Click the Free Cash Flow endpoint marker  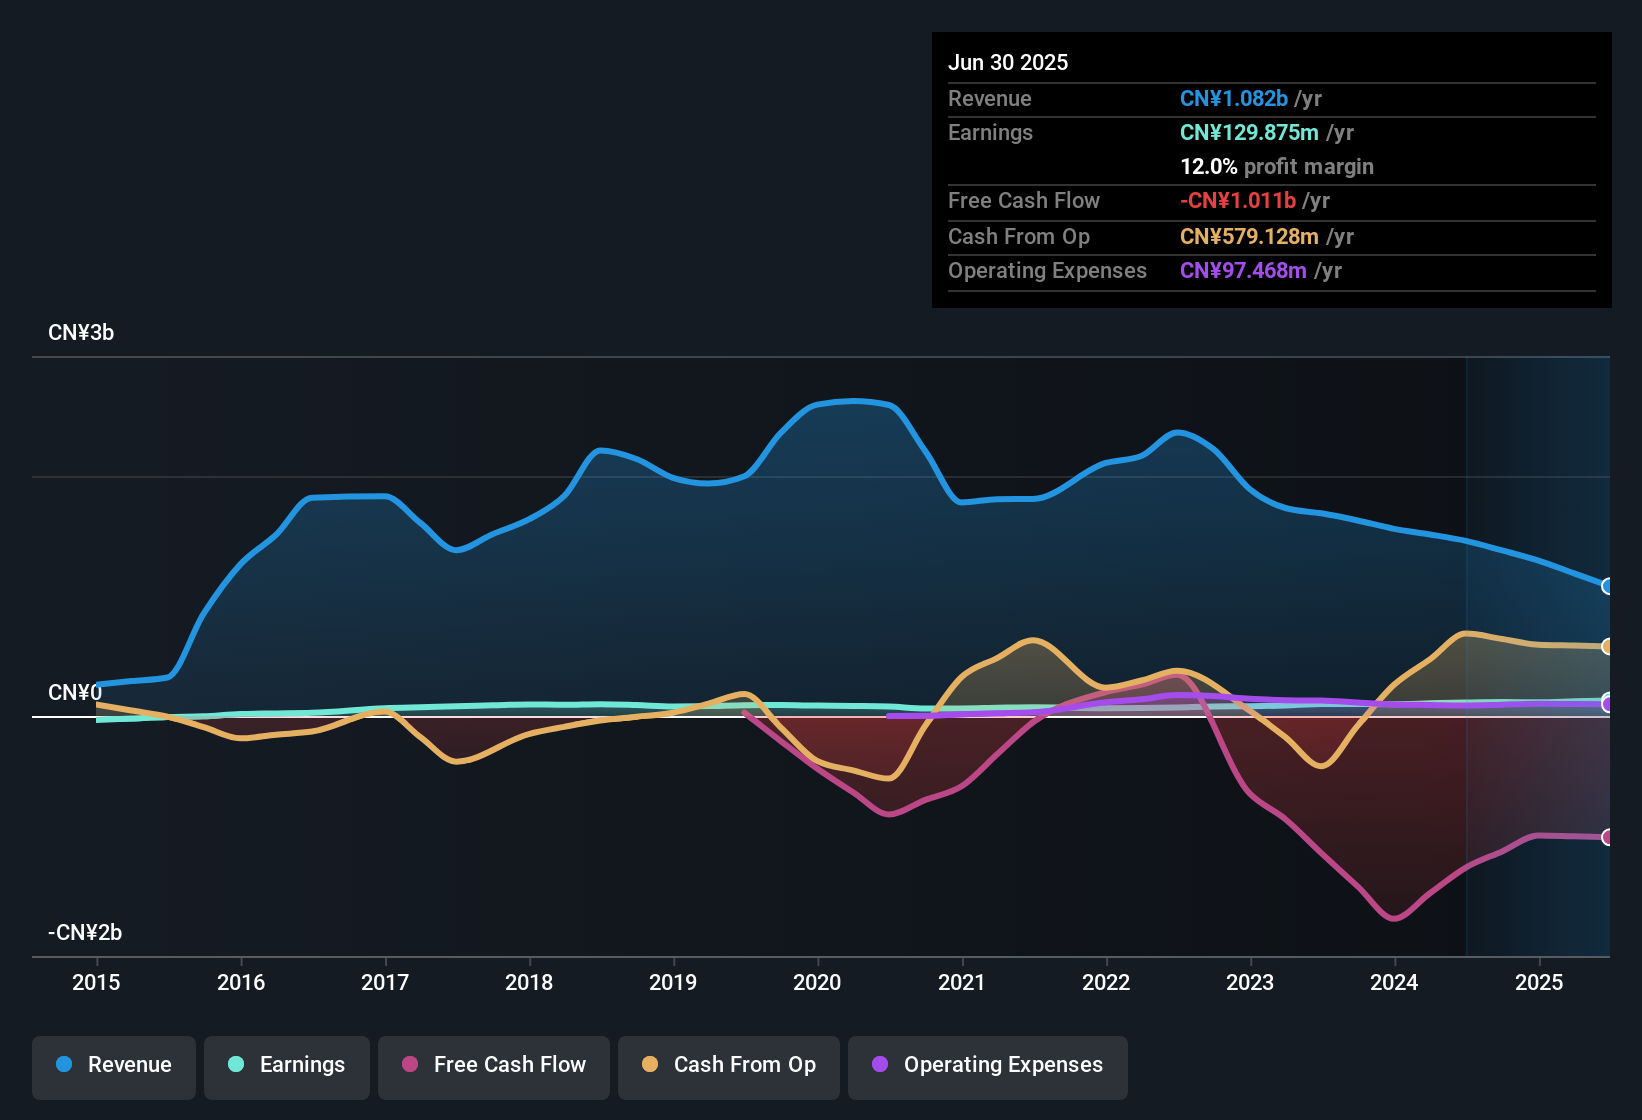(1608, 834)
